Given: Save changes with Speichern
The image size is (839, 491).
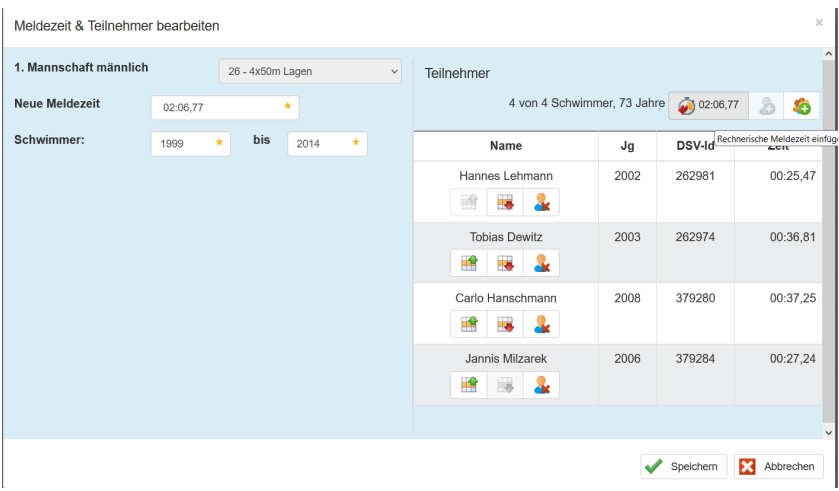Looking at the screenshot, I should 682,466.
